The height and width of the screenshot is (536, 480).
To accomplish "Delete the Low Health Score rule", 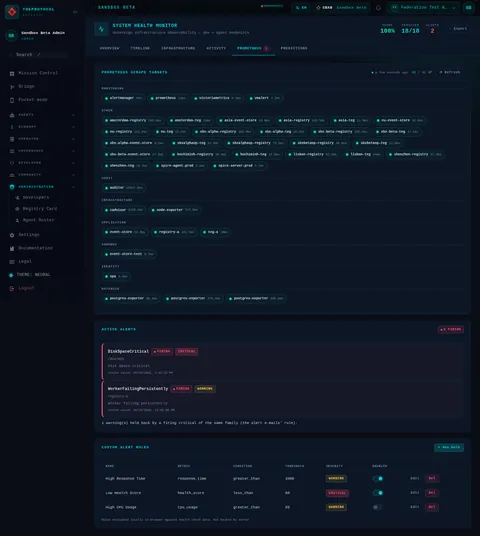I will (432, 493).
